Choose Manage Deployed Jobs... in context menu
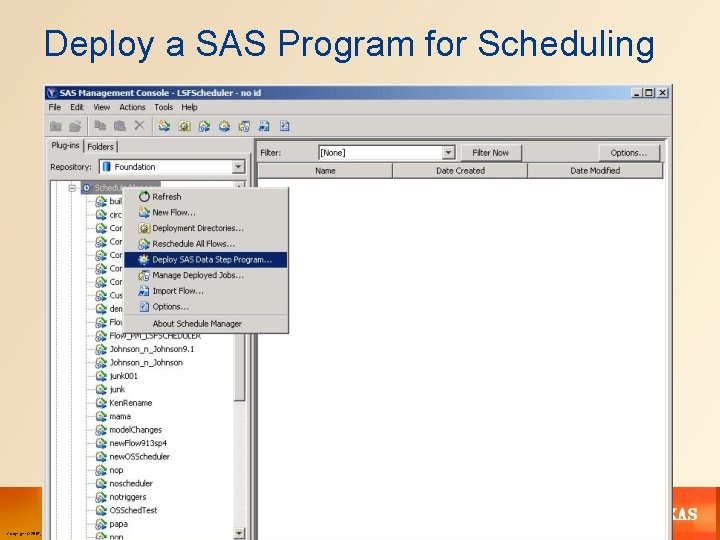The image size is (720, 540). coord(206,275)
